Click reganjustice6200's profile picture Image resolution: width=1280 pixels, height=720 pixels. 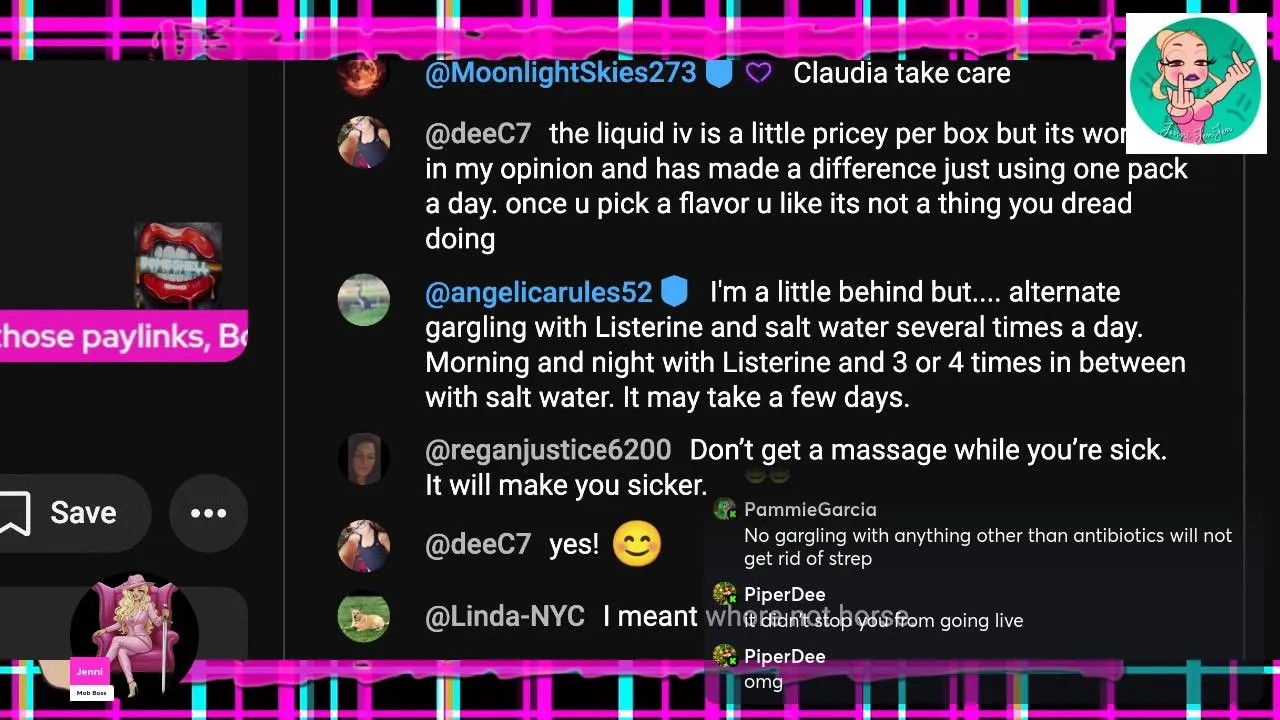pyautogui.click(x=363, y=459)
